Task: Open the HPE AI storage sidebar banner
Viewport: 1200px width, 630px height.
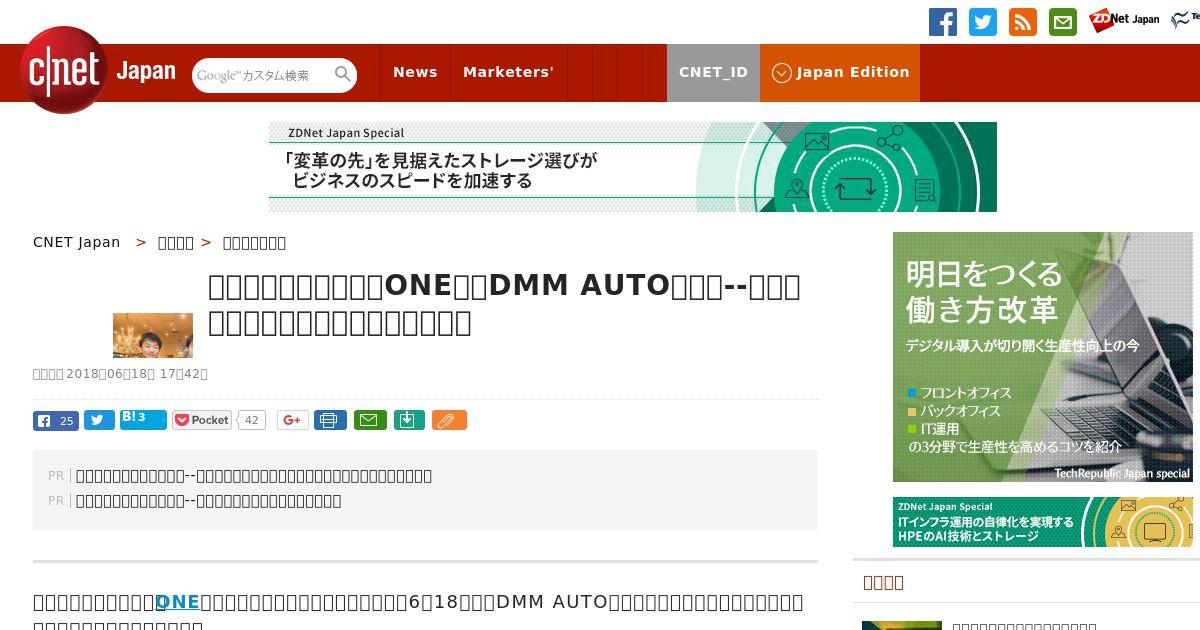Action: 1043,522
